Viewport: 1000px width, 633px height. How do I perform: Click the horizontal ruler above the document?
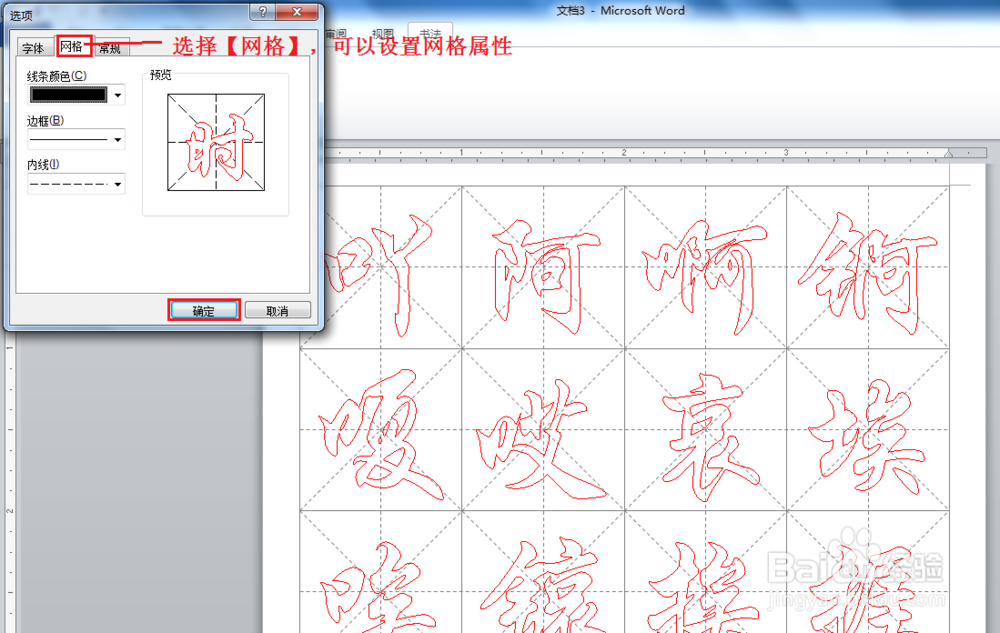coord(600,152)
